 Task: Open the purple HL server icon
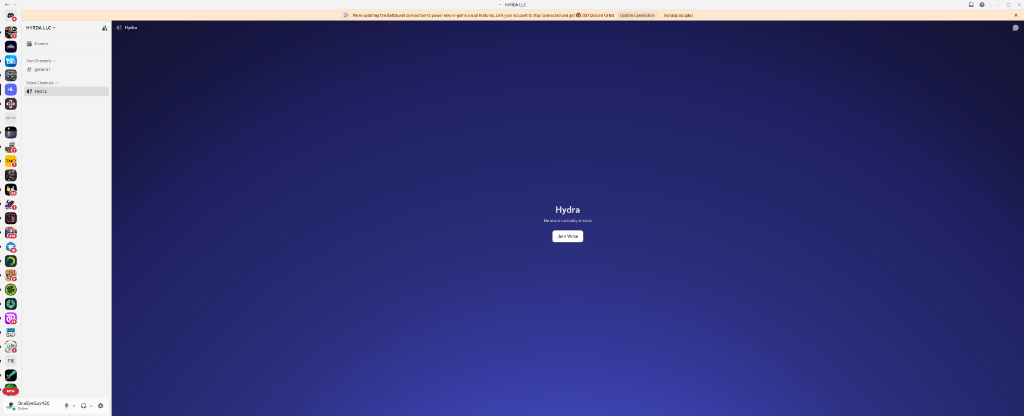click(10, 89)
